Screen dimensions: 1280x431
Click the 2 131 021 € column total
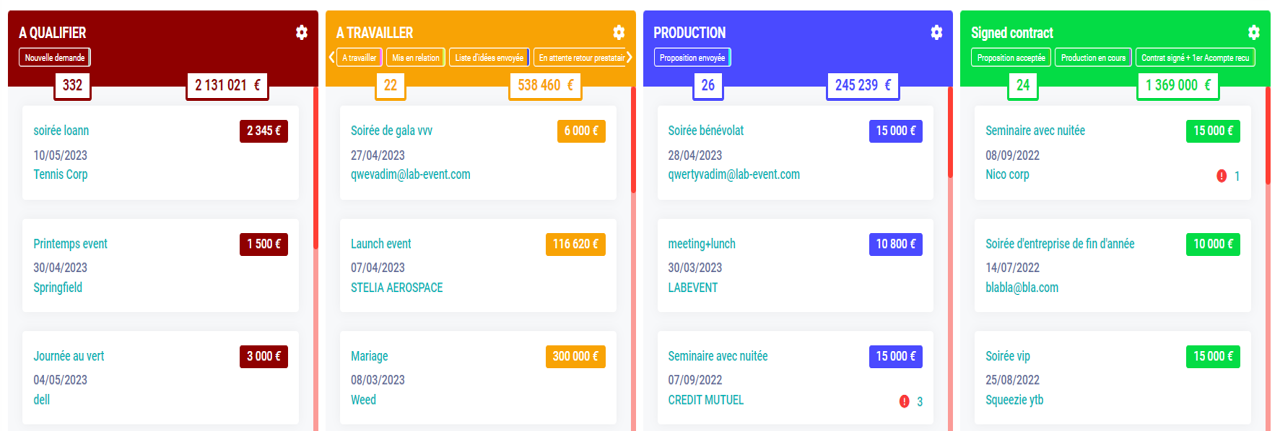pyautogui.click(x=228, y=86)
